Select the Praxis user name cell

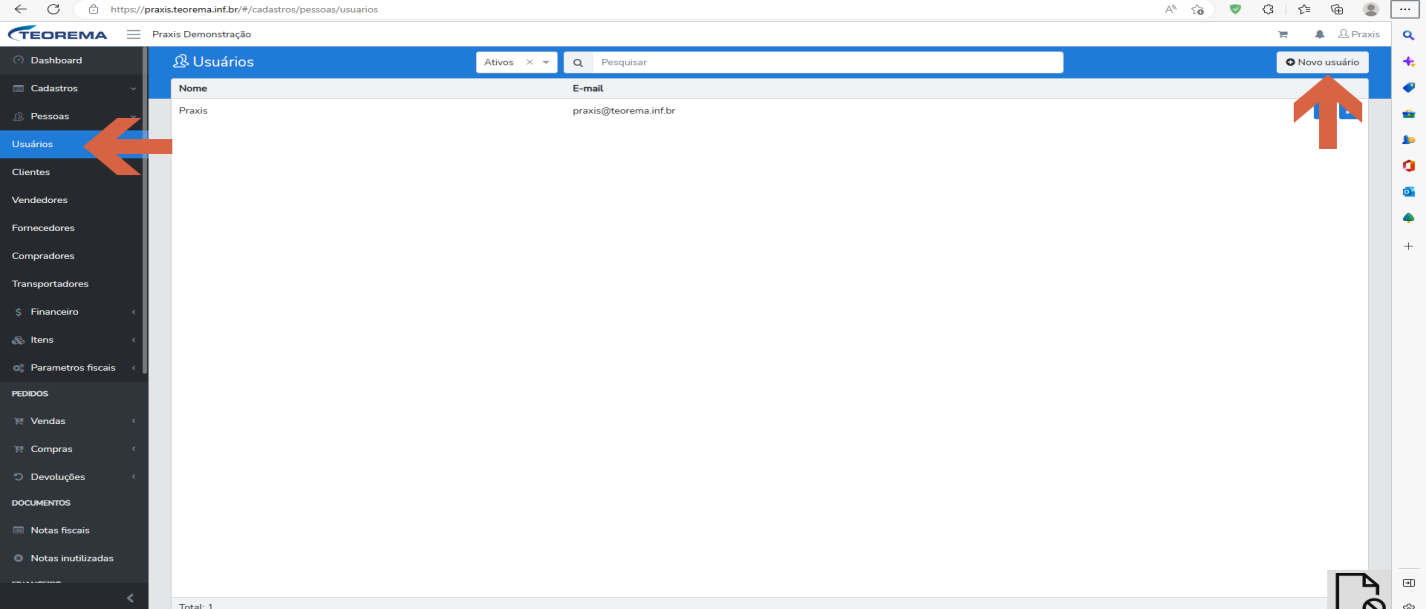[x=193, y=110]
